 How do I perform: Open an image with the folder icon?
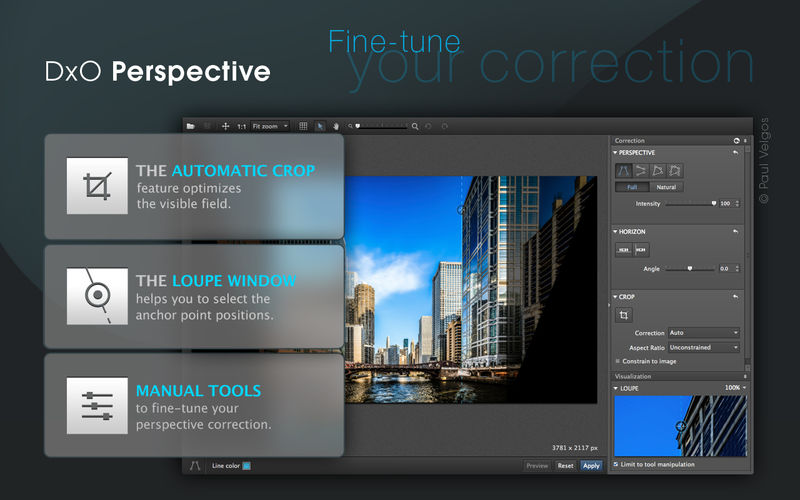coord(190,126)
